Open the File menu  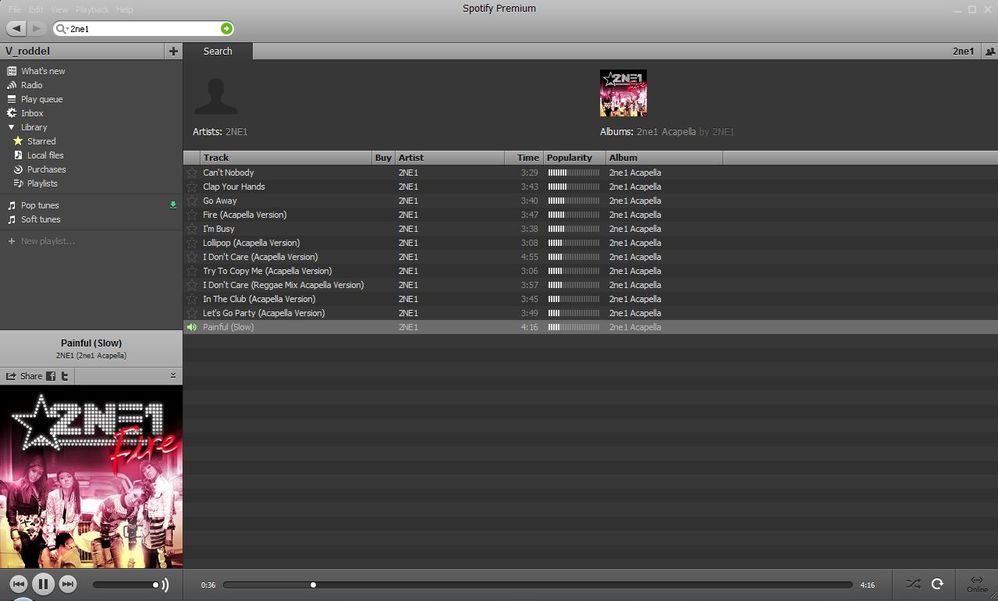click(x=15, y=10)
